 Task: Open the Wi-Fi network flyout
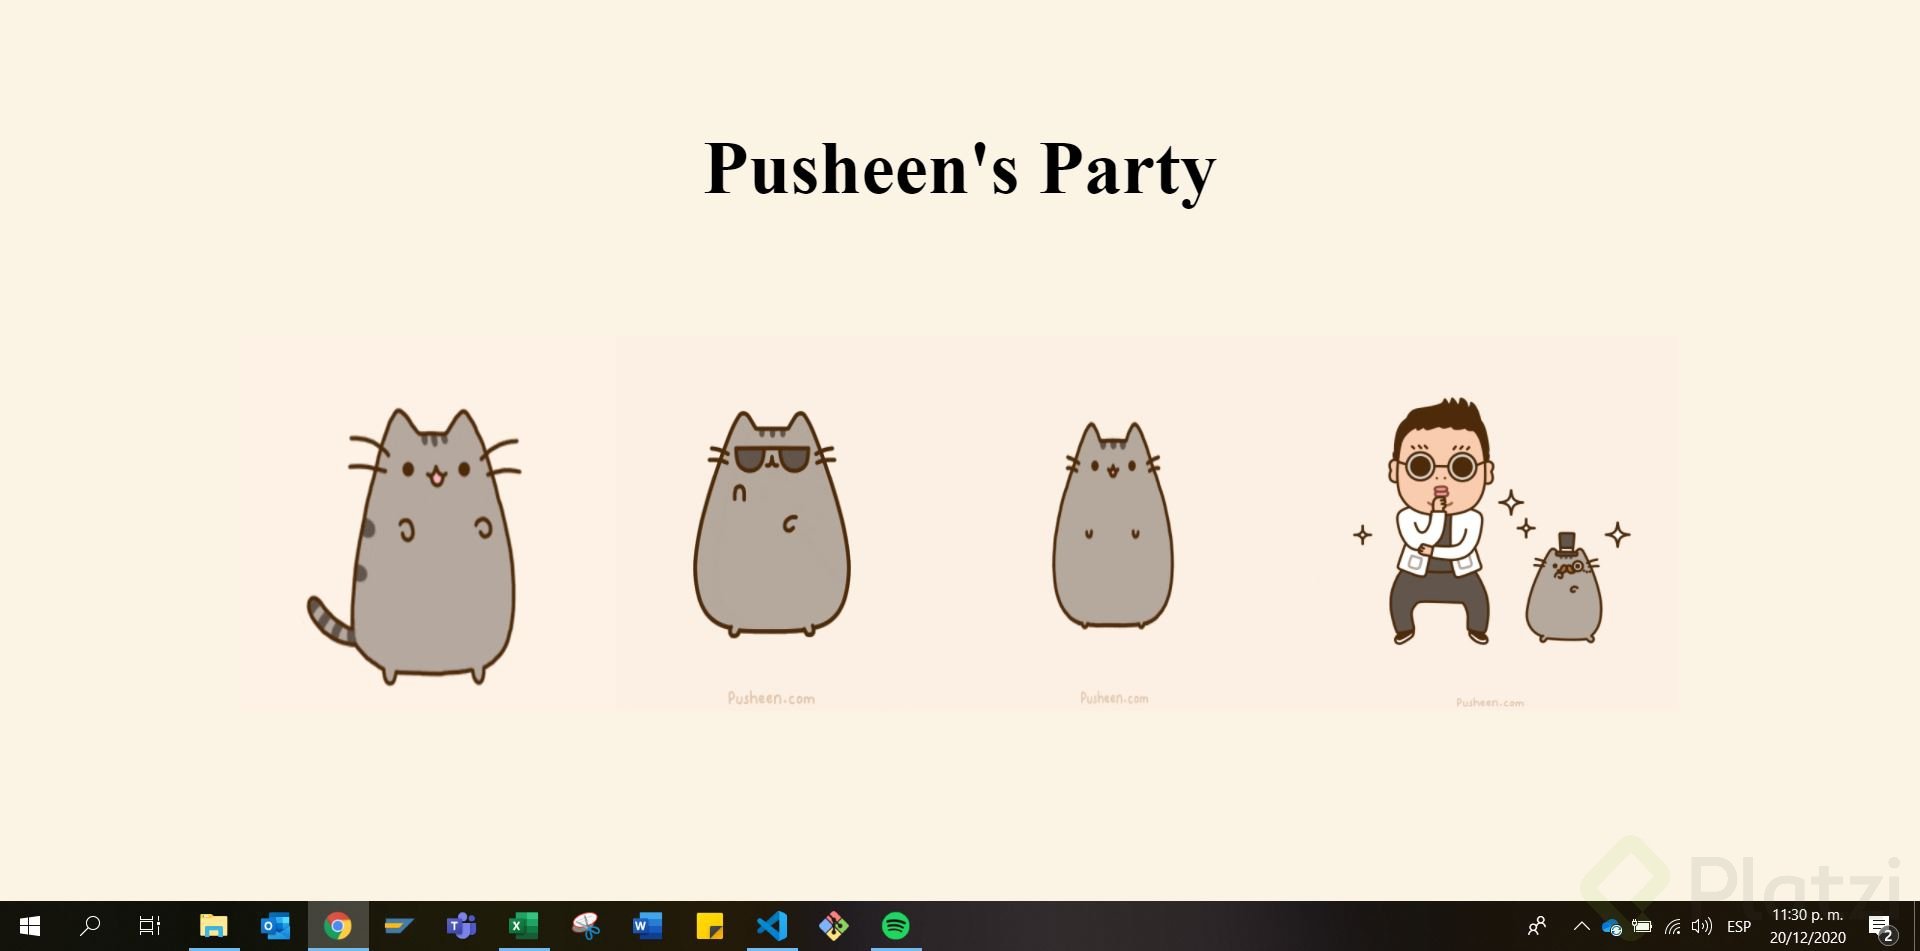point(1672,927)
